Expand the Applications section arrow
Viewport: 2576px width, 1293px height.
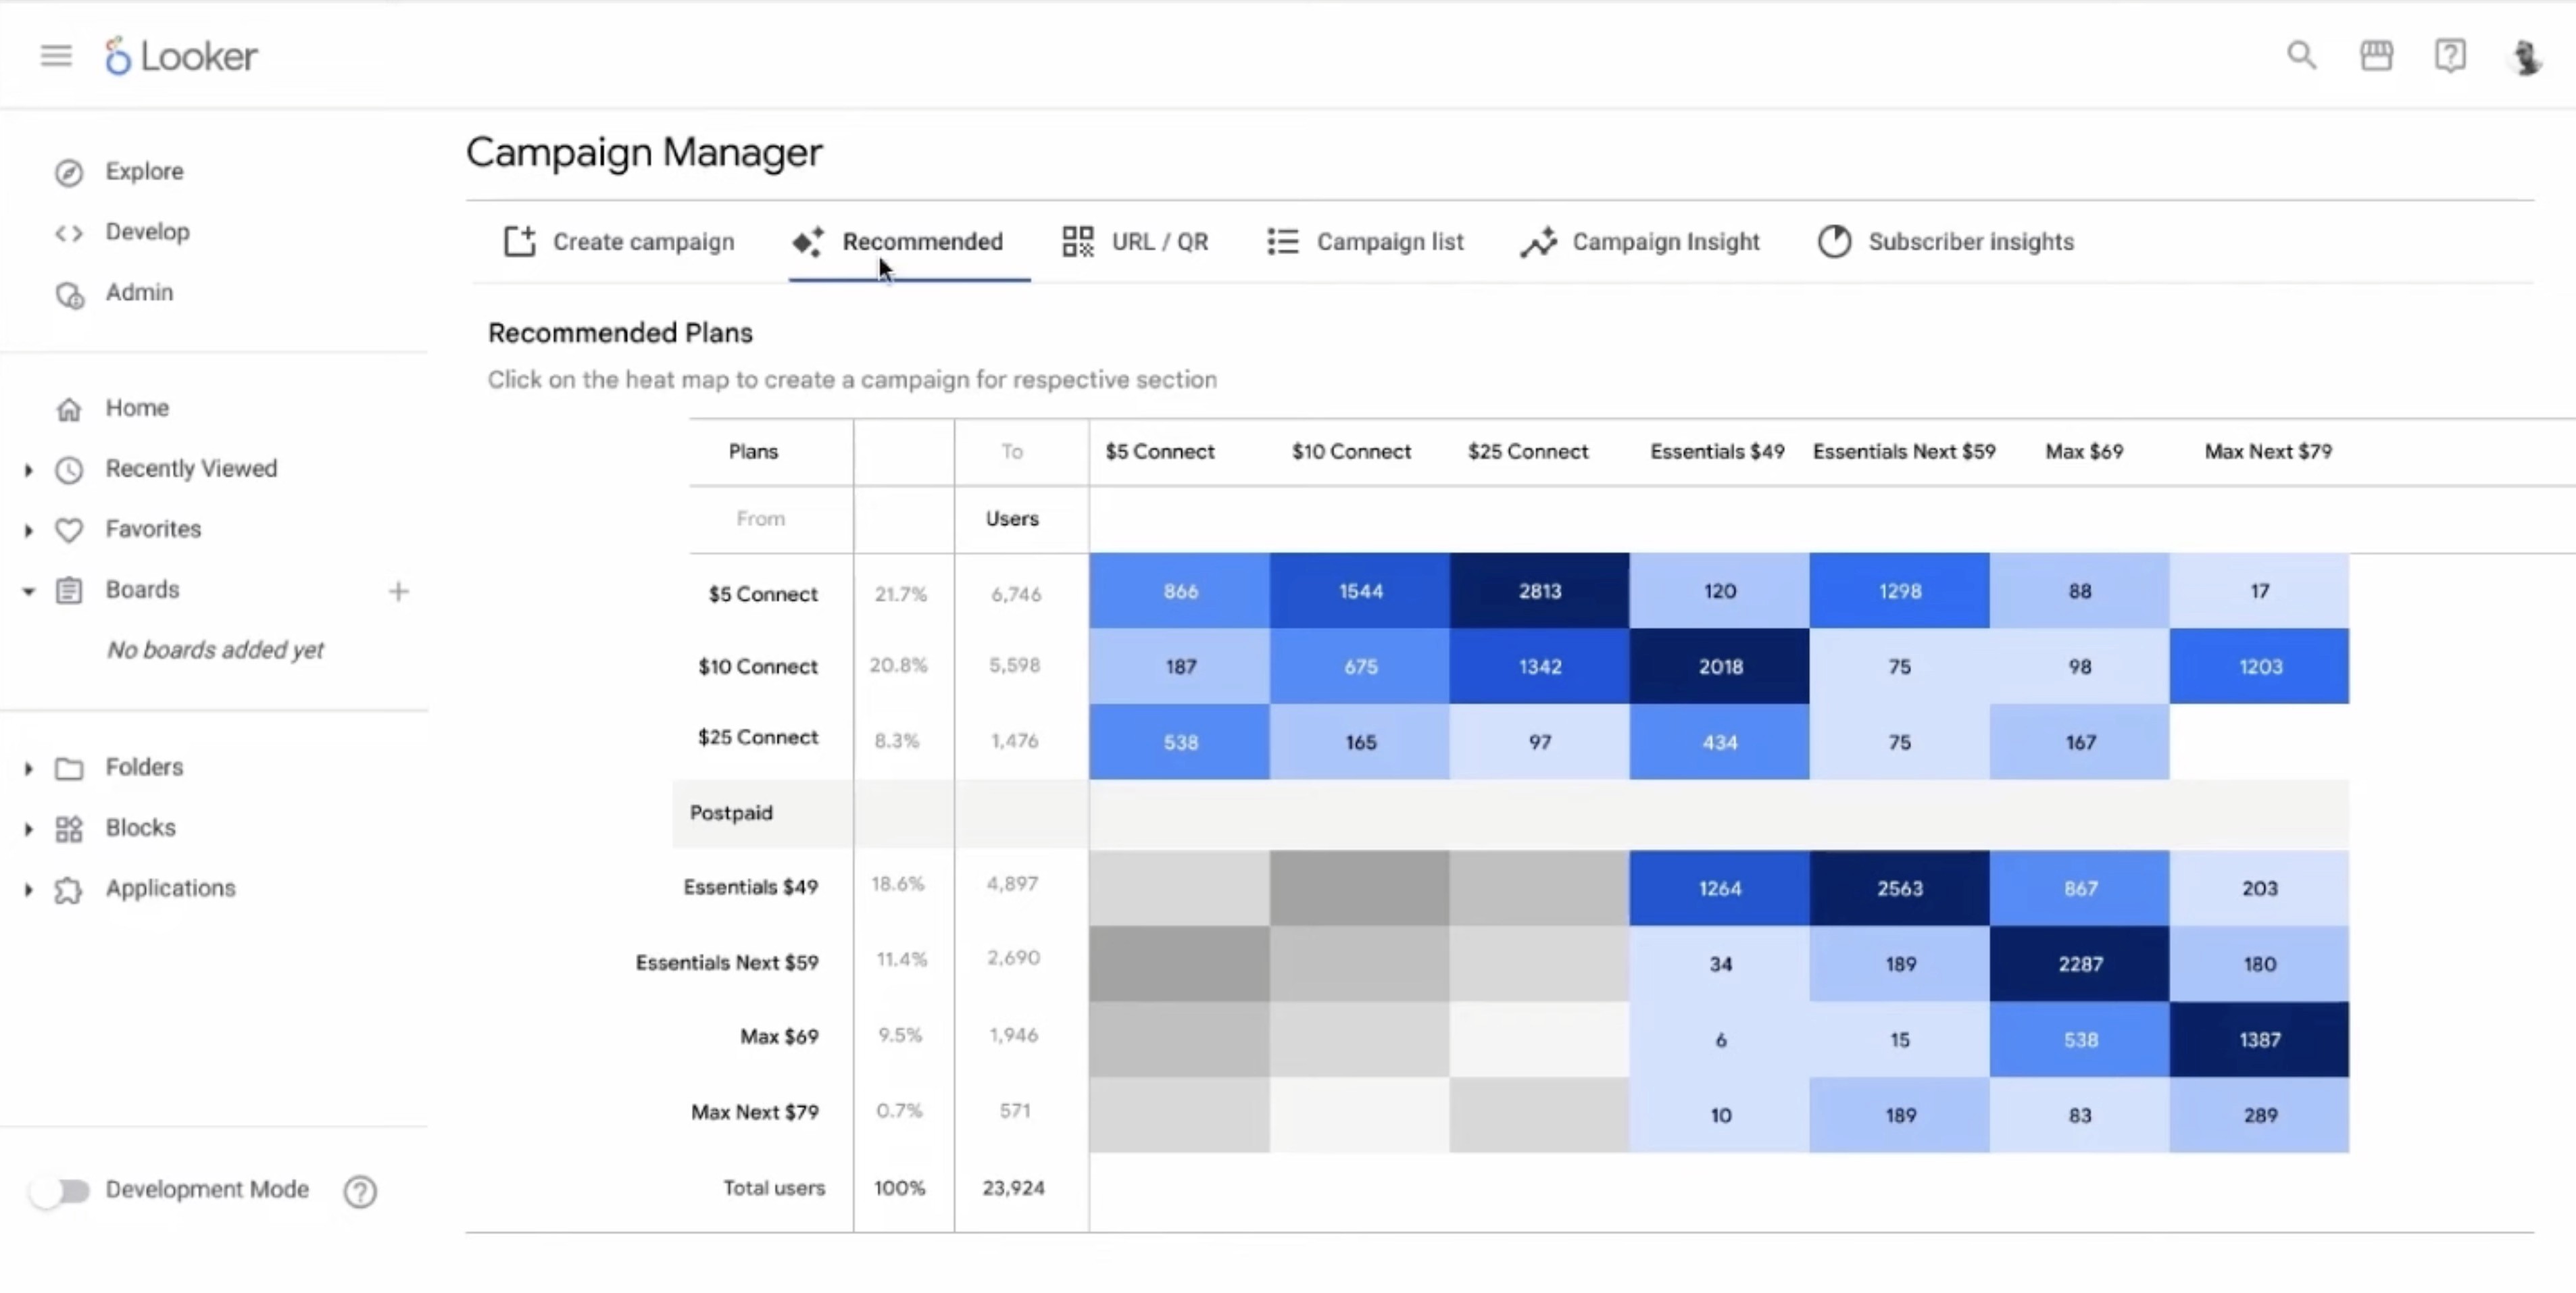(28, 889)
